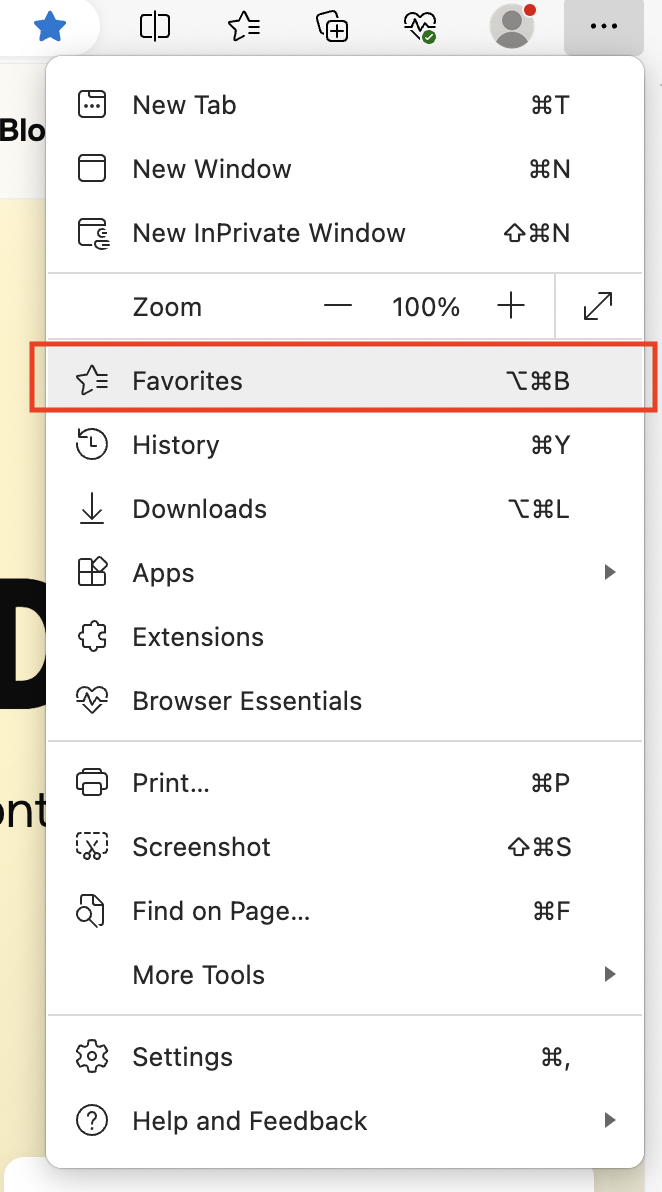Viewport: 662px width, 1192px height.
Task: Click the Settings and more ellipsis icon
Action: point(603,27)
